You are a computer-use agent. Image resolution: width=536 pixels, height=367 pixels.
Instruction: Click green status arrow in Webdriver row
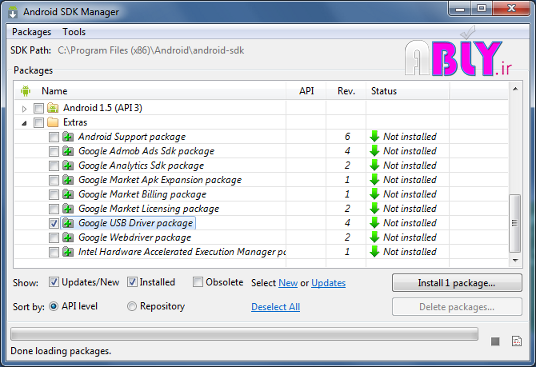pos(375,237)
